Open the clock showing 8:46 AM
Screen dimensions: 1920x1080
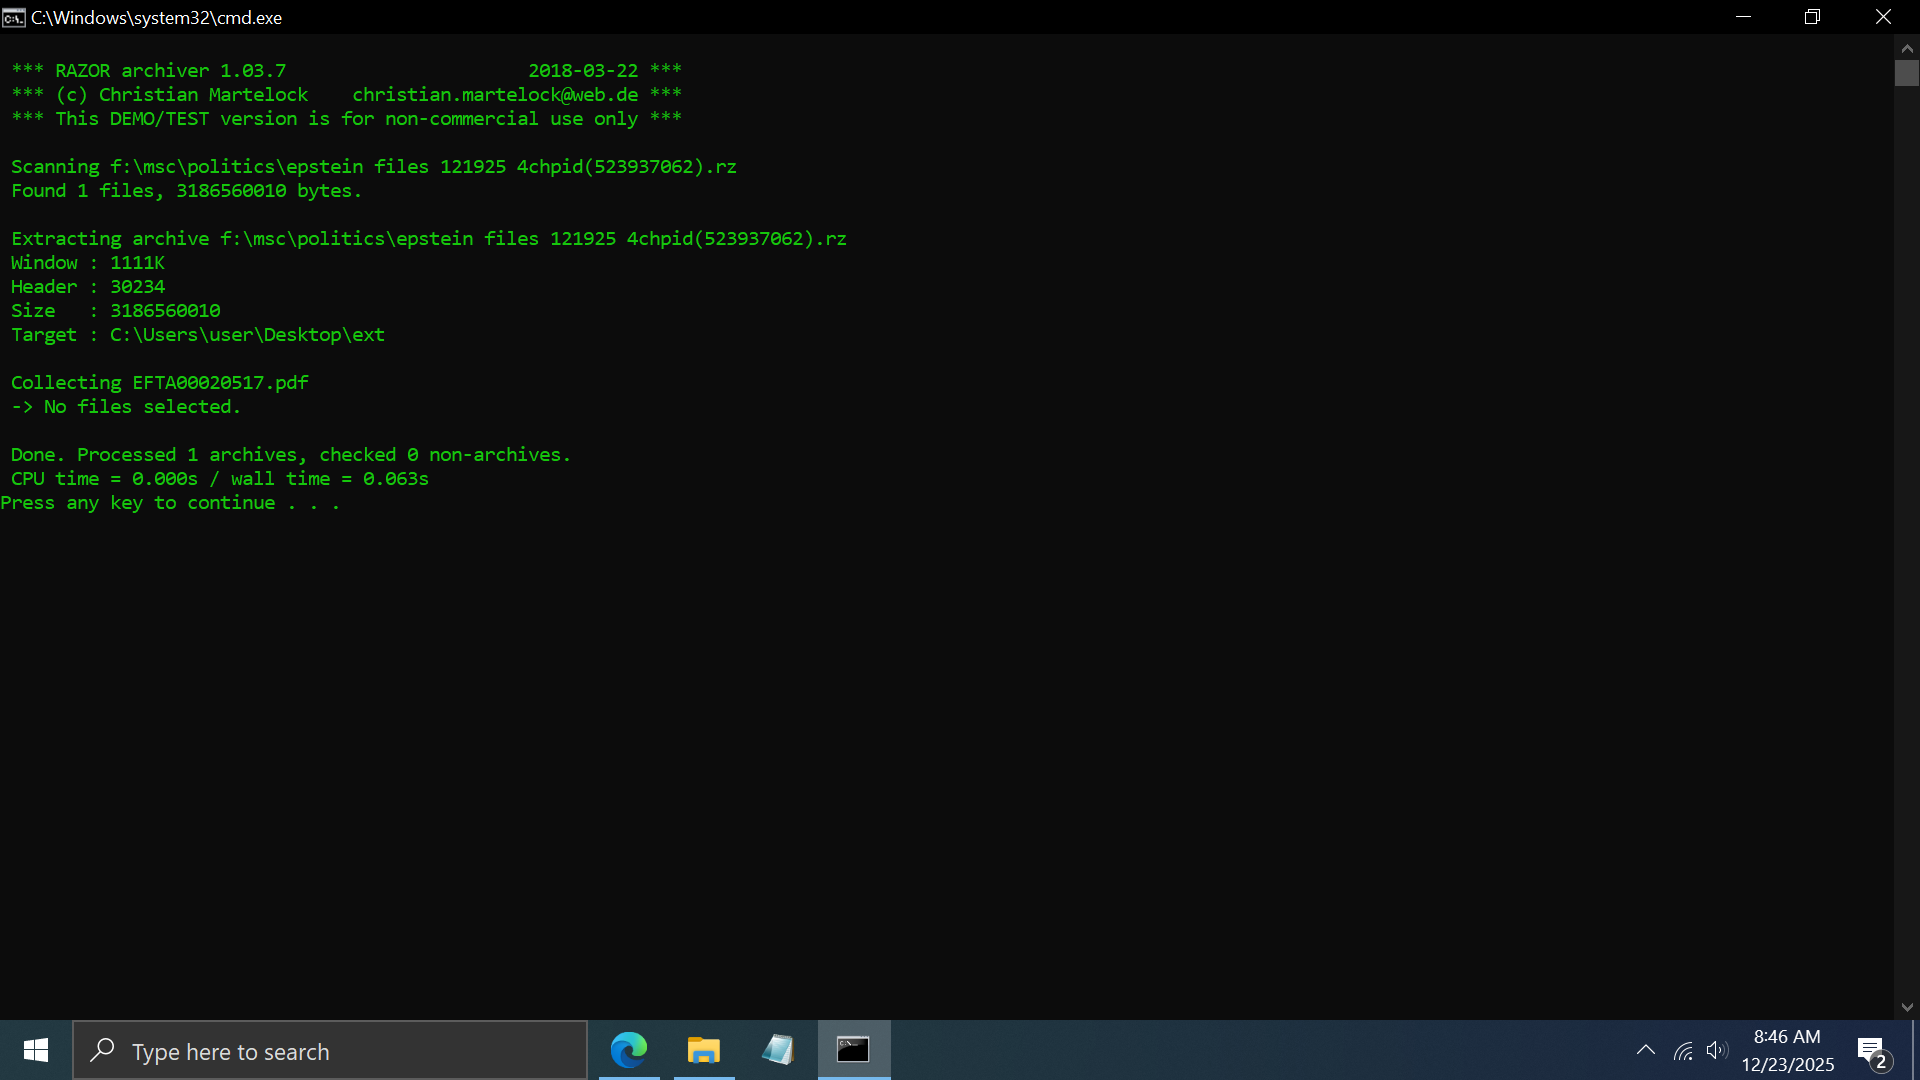coord(1787,1051)
